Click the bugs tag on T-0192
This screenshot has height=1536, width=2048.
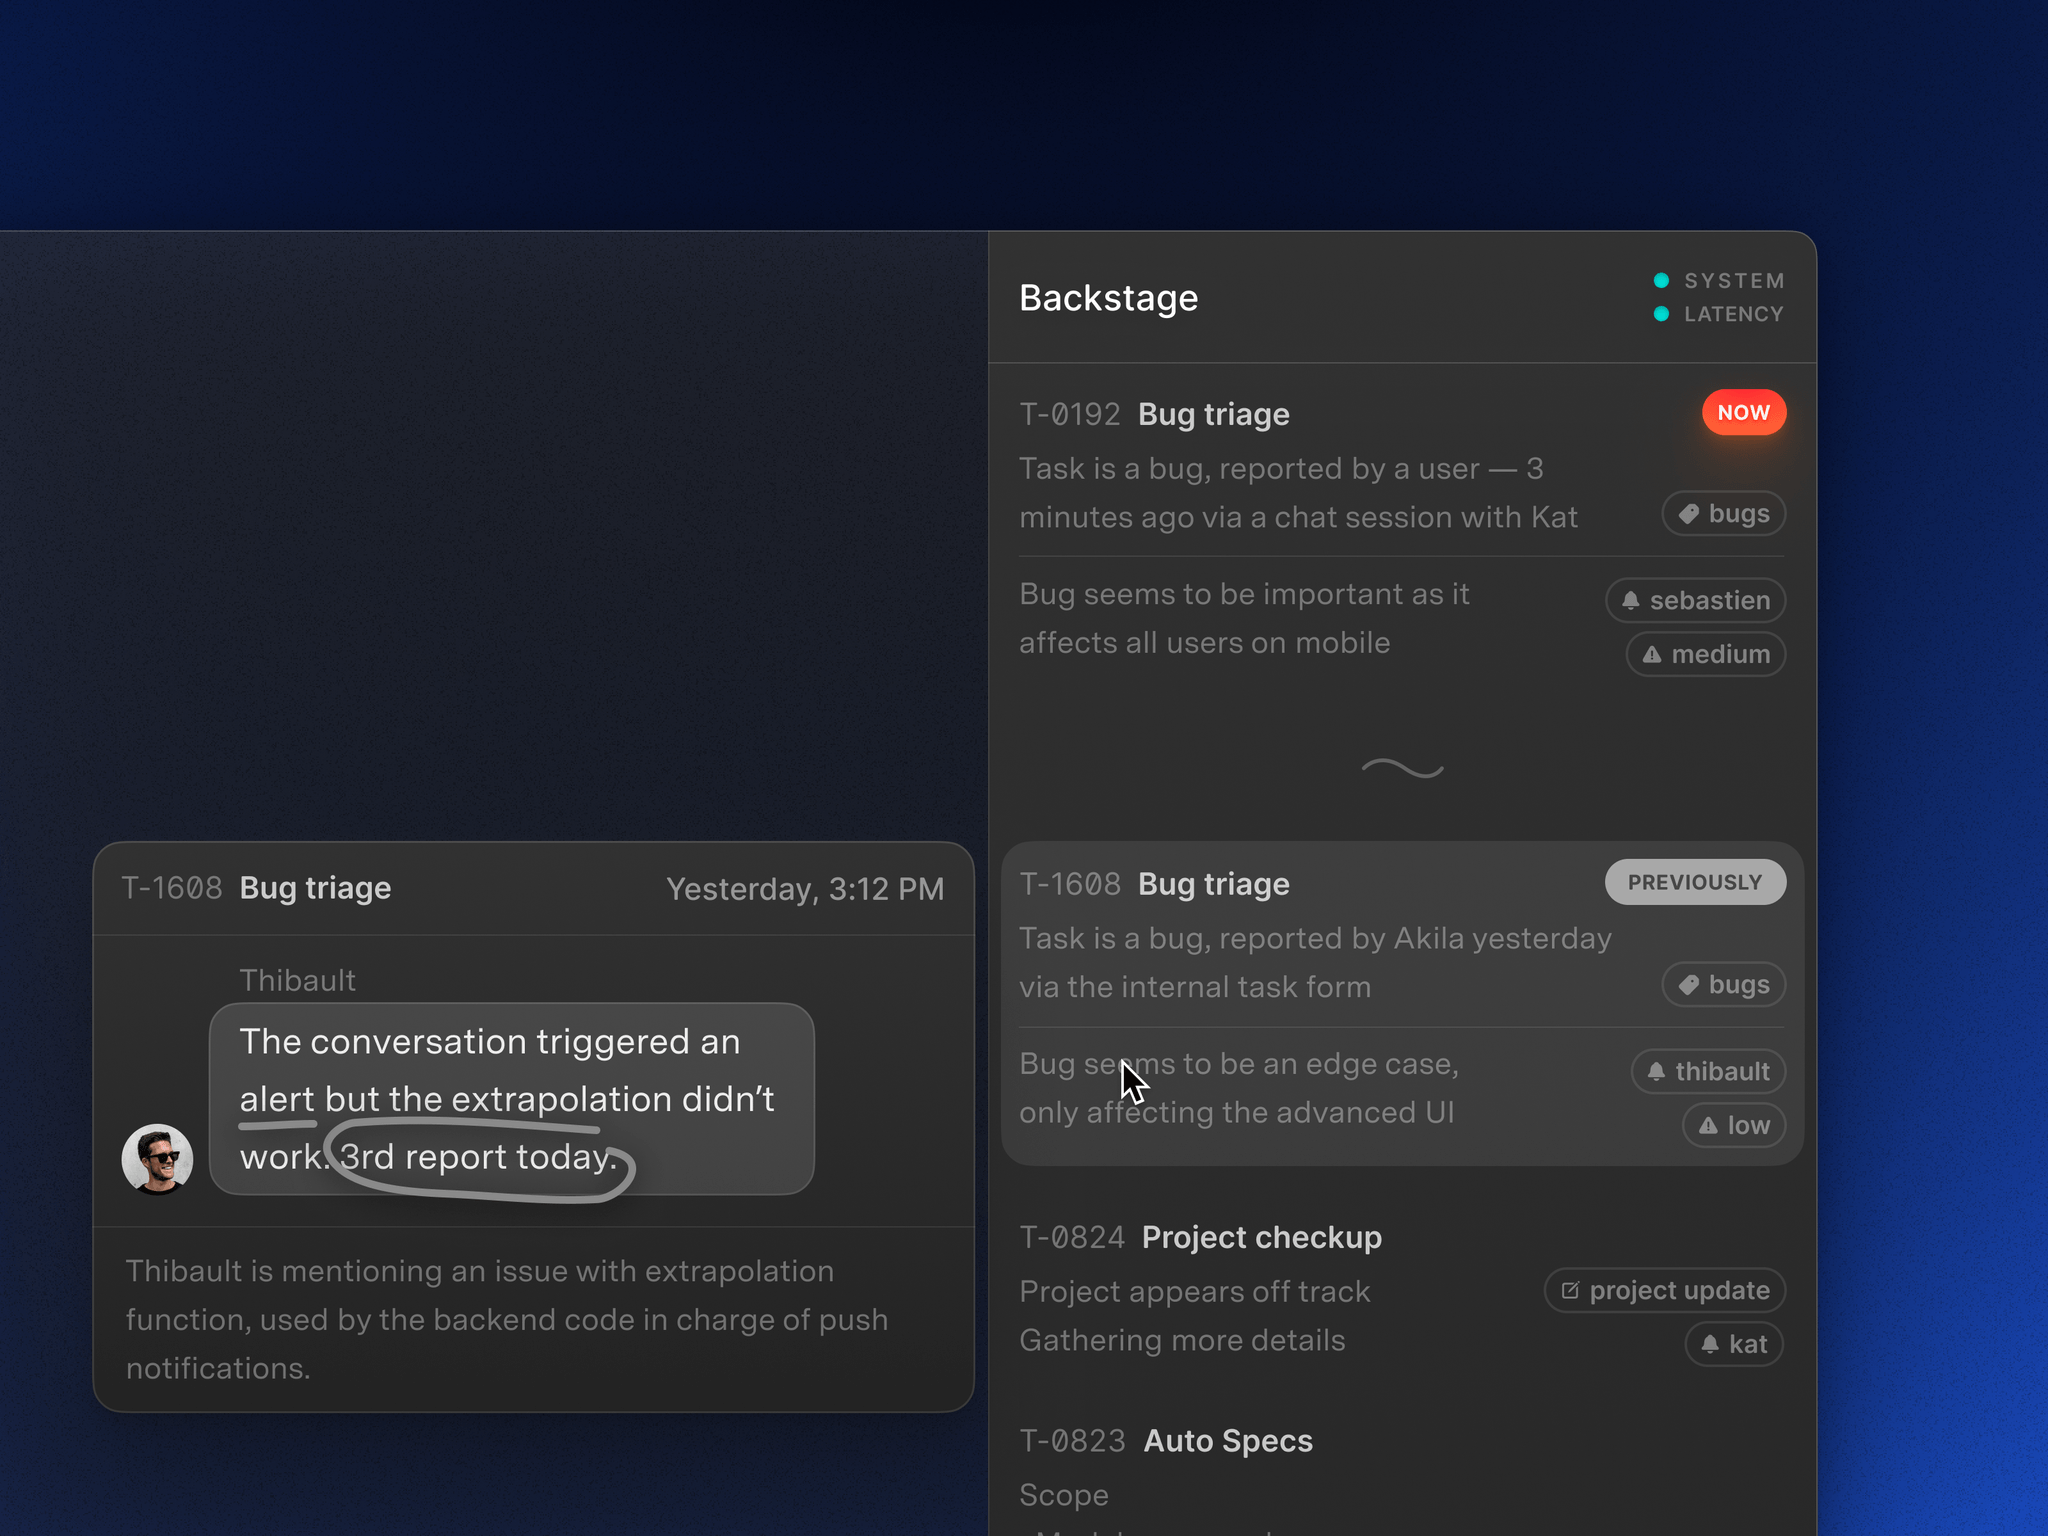[x=1723, y=514]
